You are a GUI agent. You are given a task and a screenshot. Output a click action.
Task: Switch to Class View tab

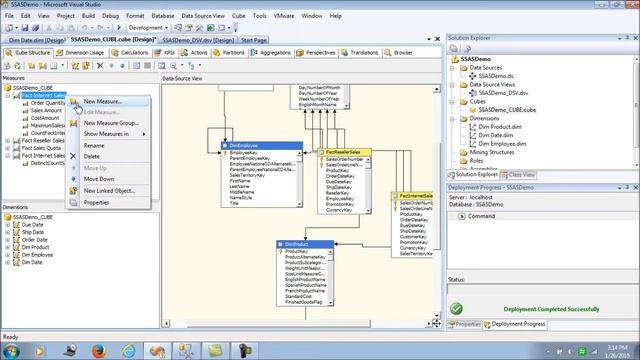coord(518,175)
